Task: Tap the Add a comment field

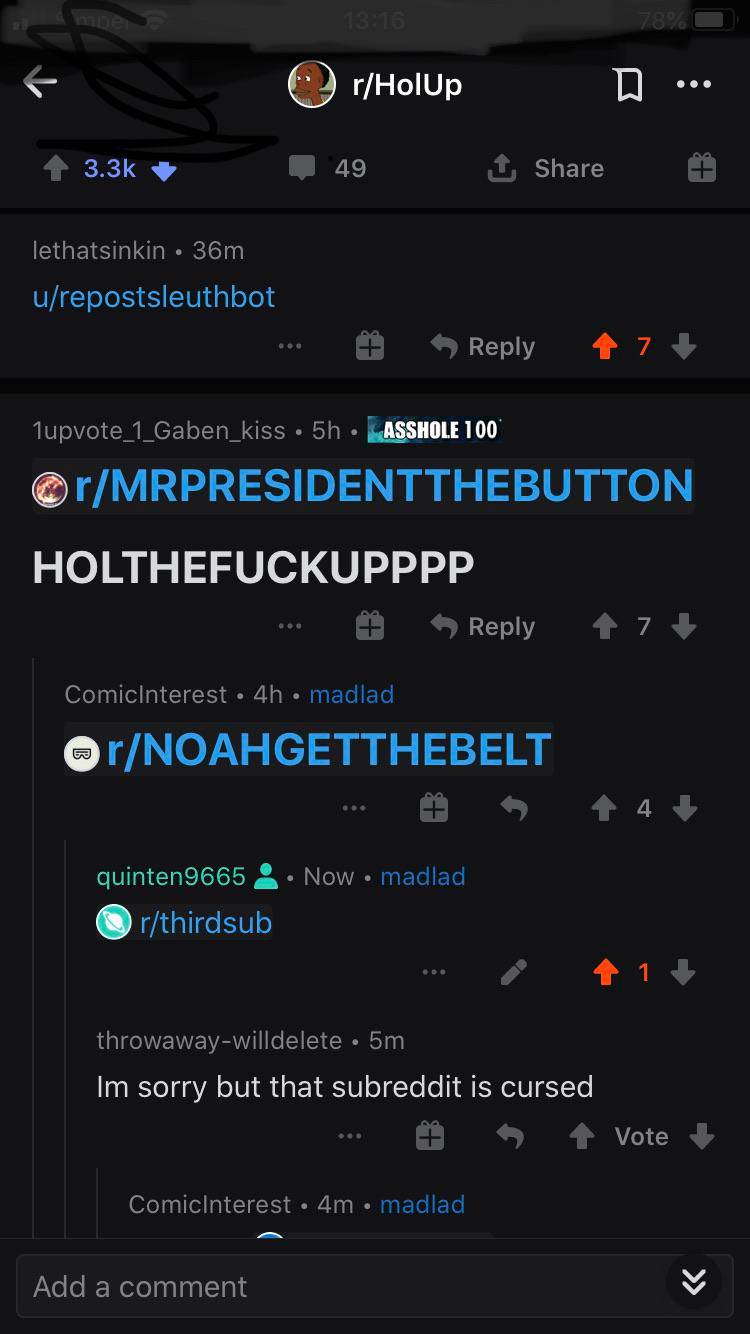Action: pos(340,1287)
